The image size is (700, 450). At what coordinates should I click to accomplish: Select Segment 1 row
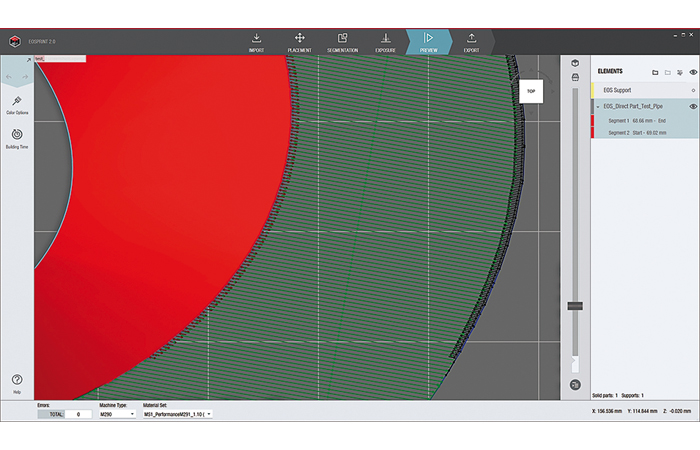click(x=645, y=121)
